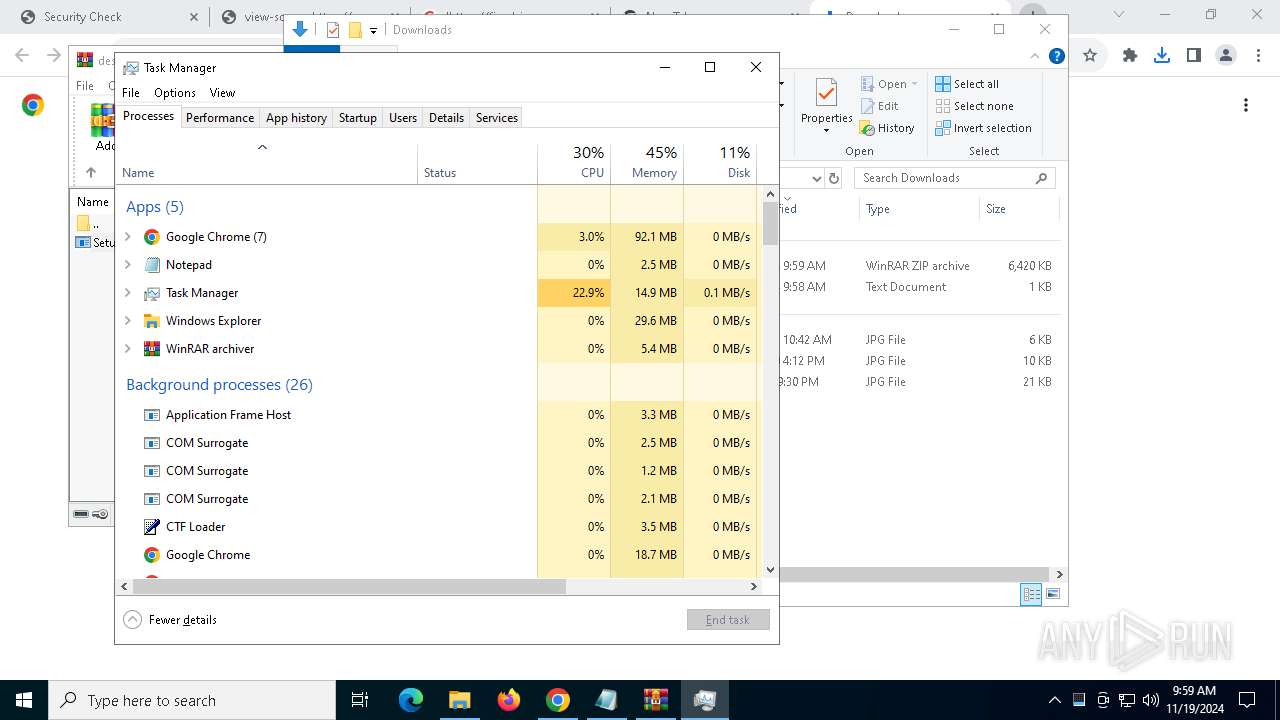Show hidden system tray icons chevron
The image size is (1280, 720).
coord(1054,700)
